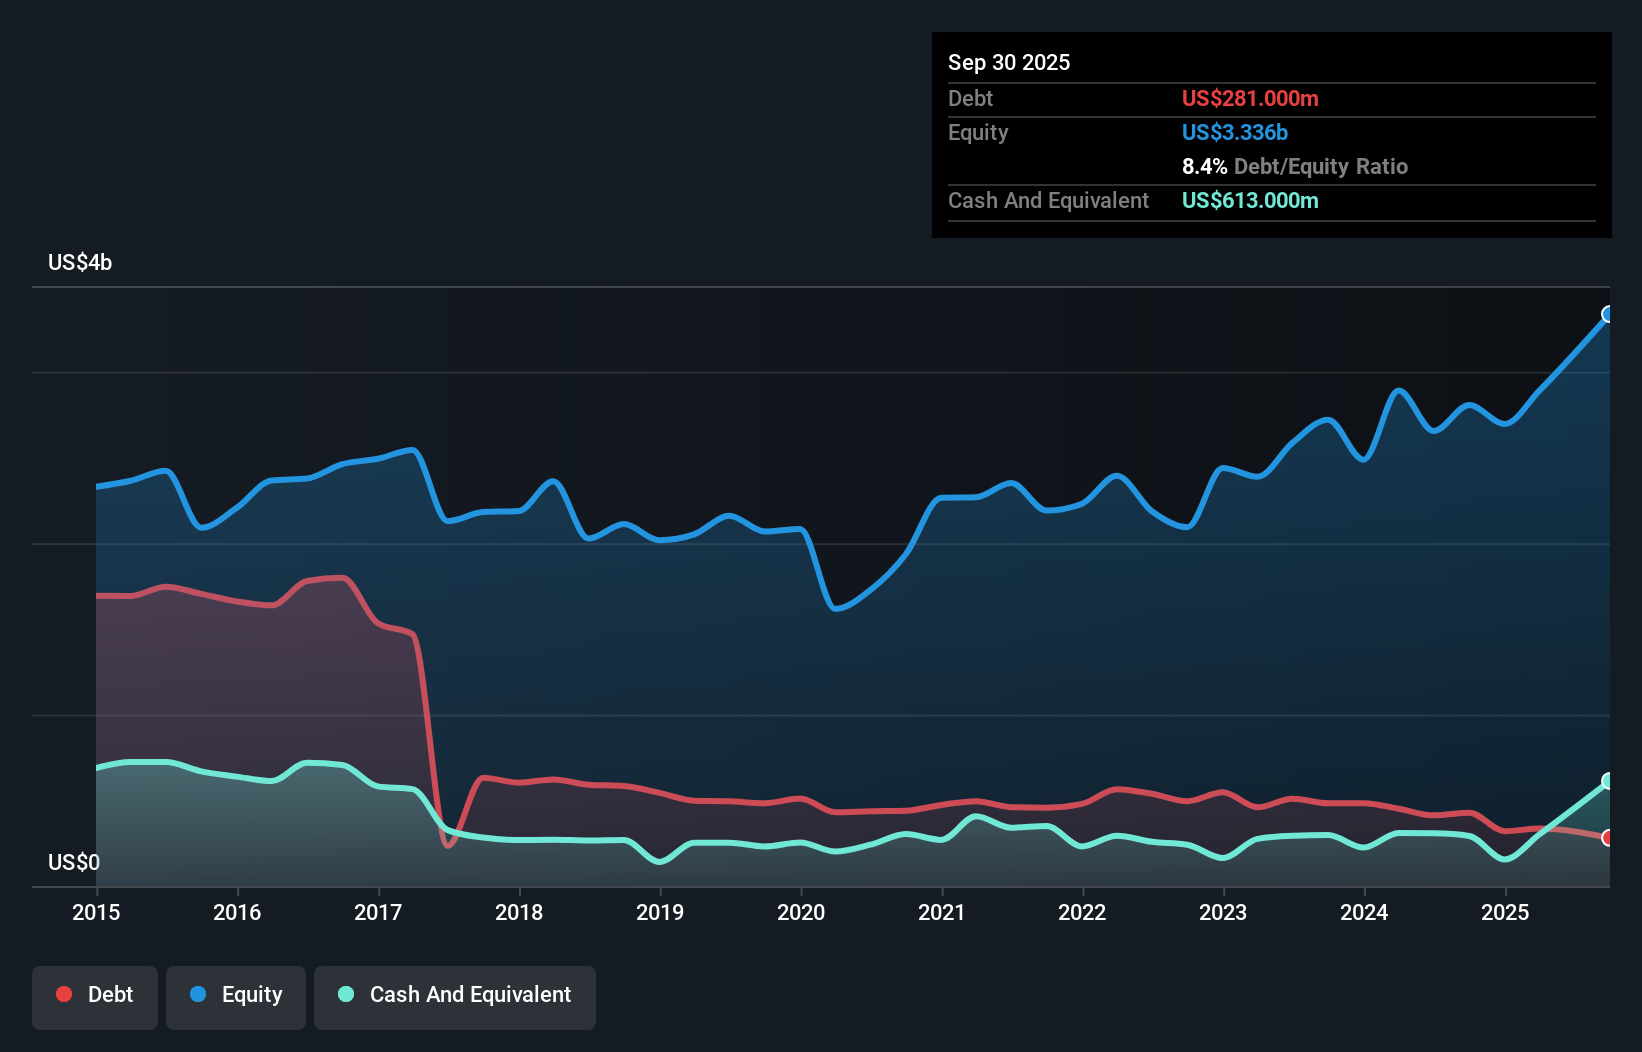Select the 2020 year label
Screen dimensions: 1642x1052
tap(800, 912)
